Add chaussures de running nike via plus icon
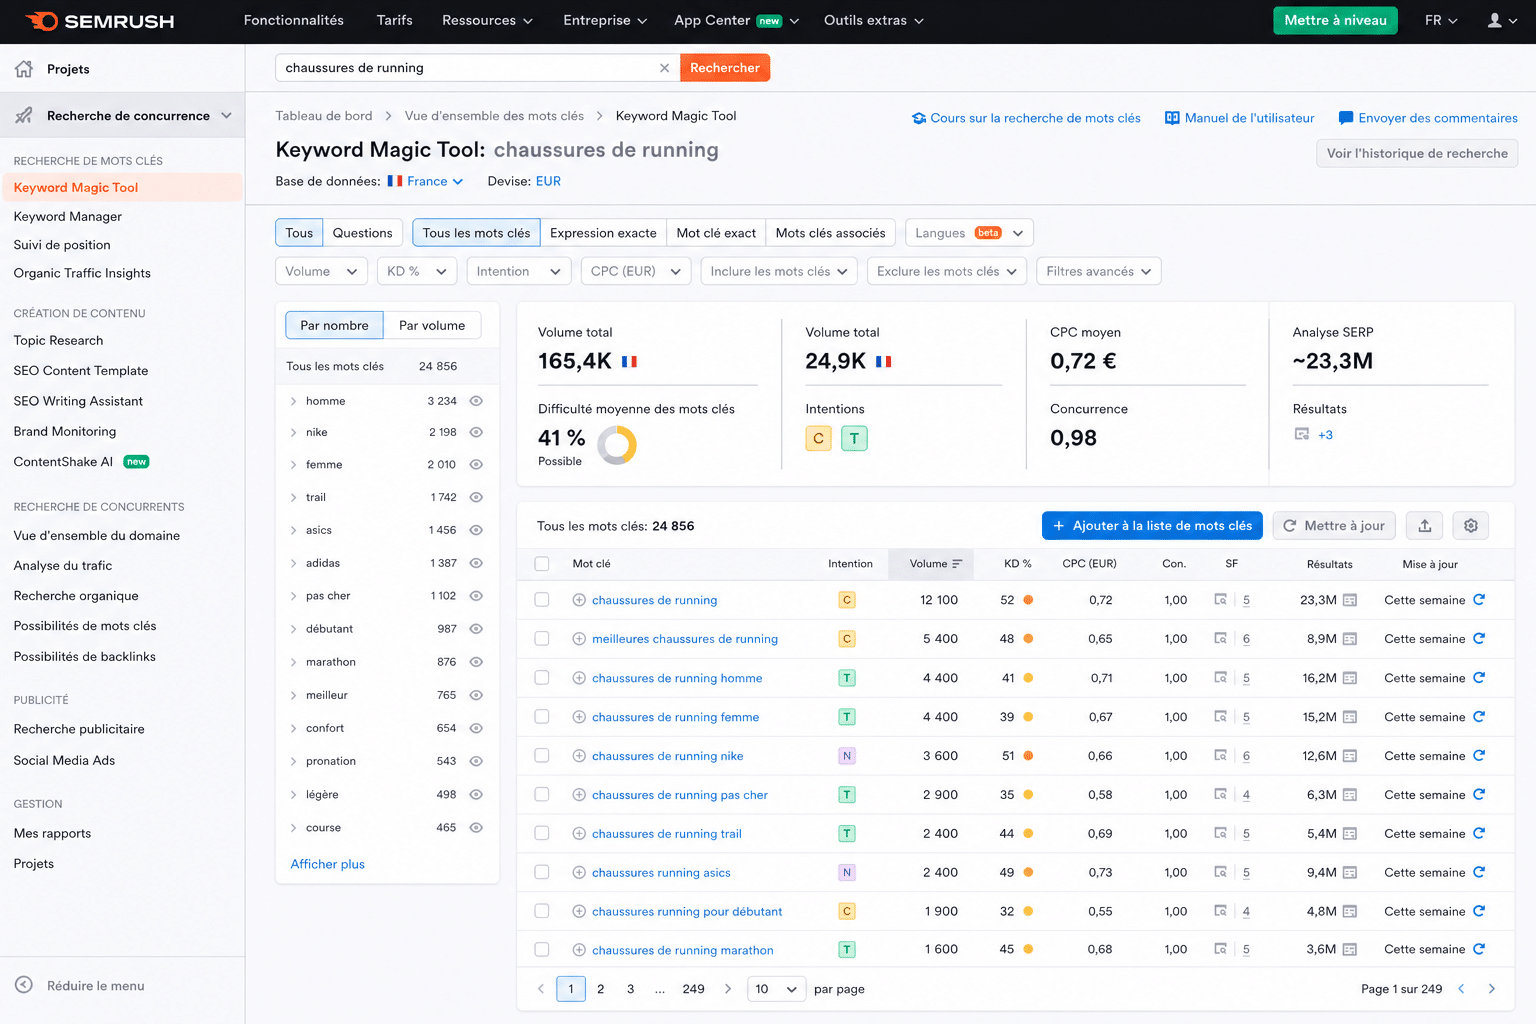This screenshot has height=1024, width=1536. [x=579, y=756]
